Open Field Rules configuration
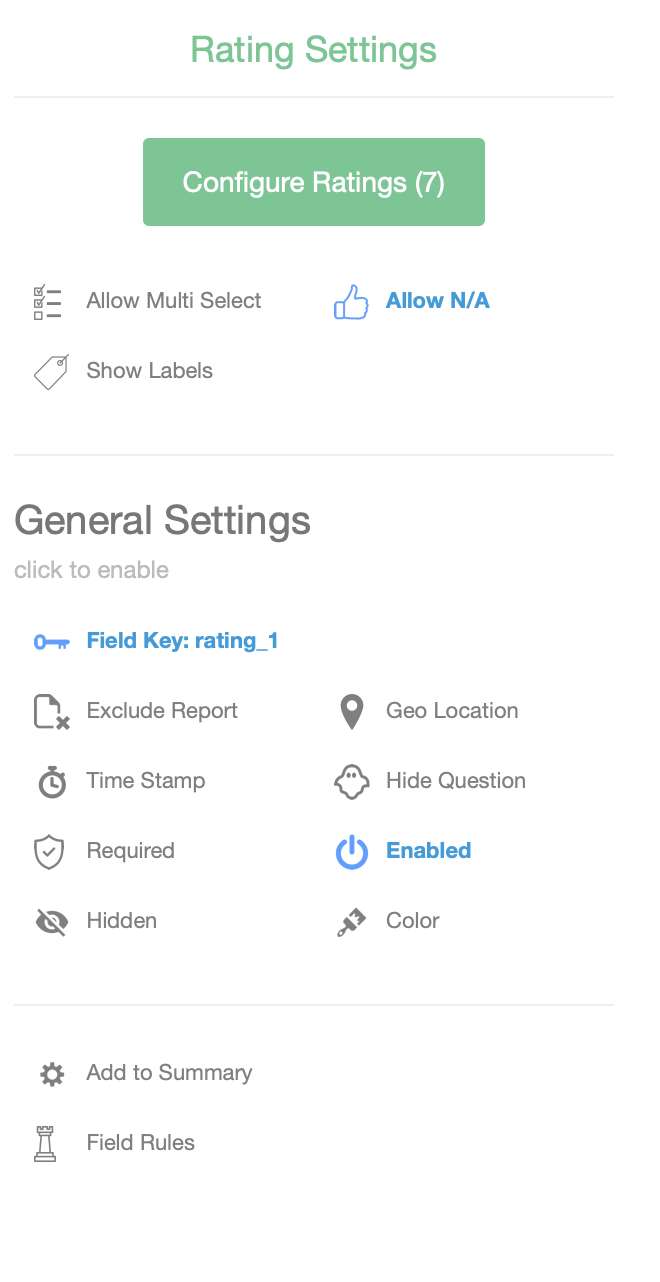The image size is (660, 1282). (x=140, y=1143)
